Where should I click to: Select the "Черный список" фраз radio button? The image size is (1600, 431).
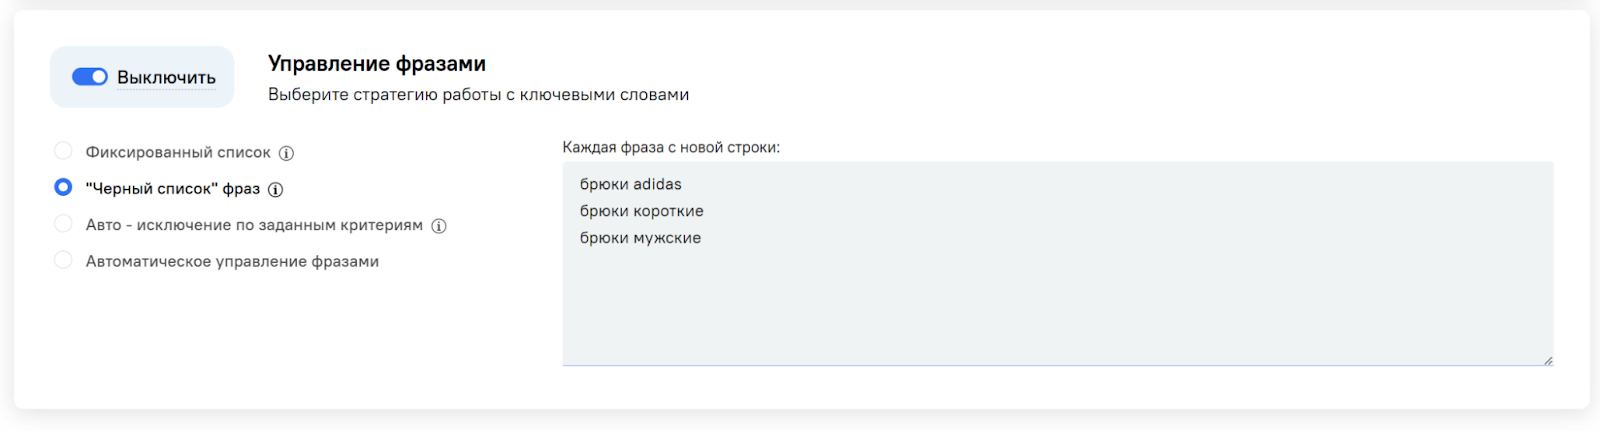(x=63, y=187)
